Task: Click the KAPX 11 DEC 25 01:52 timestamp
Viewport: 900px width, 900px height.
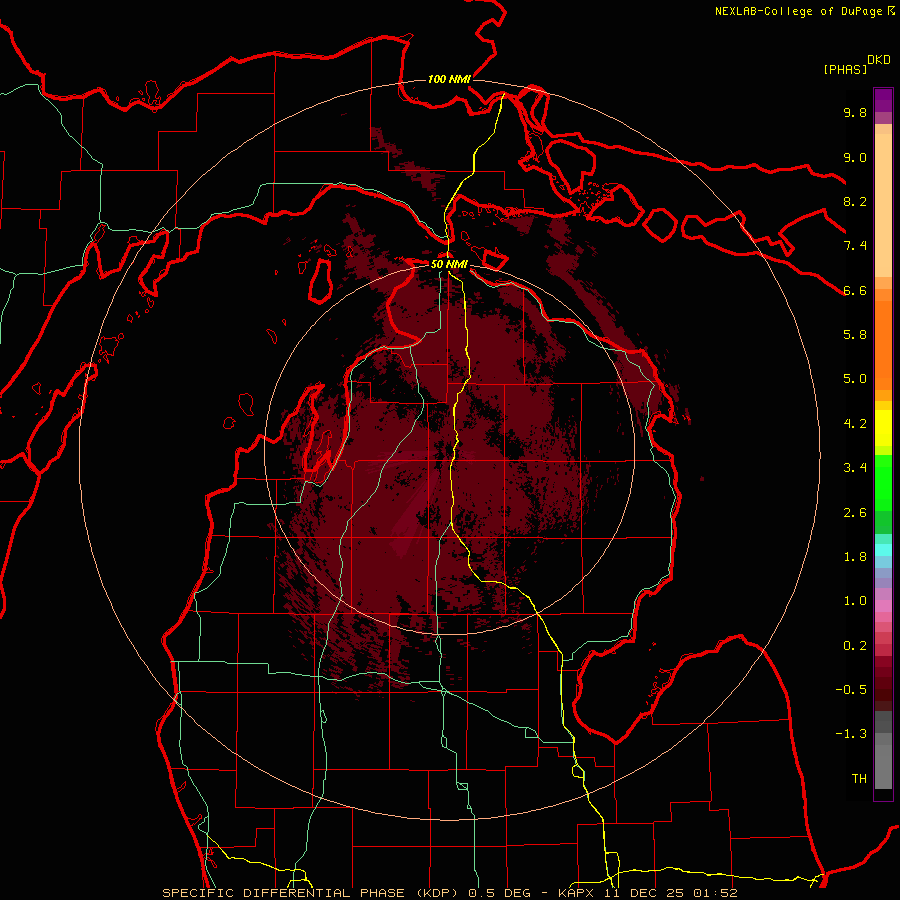Action: [x=648, y=893]
